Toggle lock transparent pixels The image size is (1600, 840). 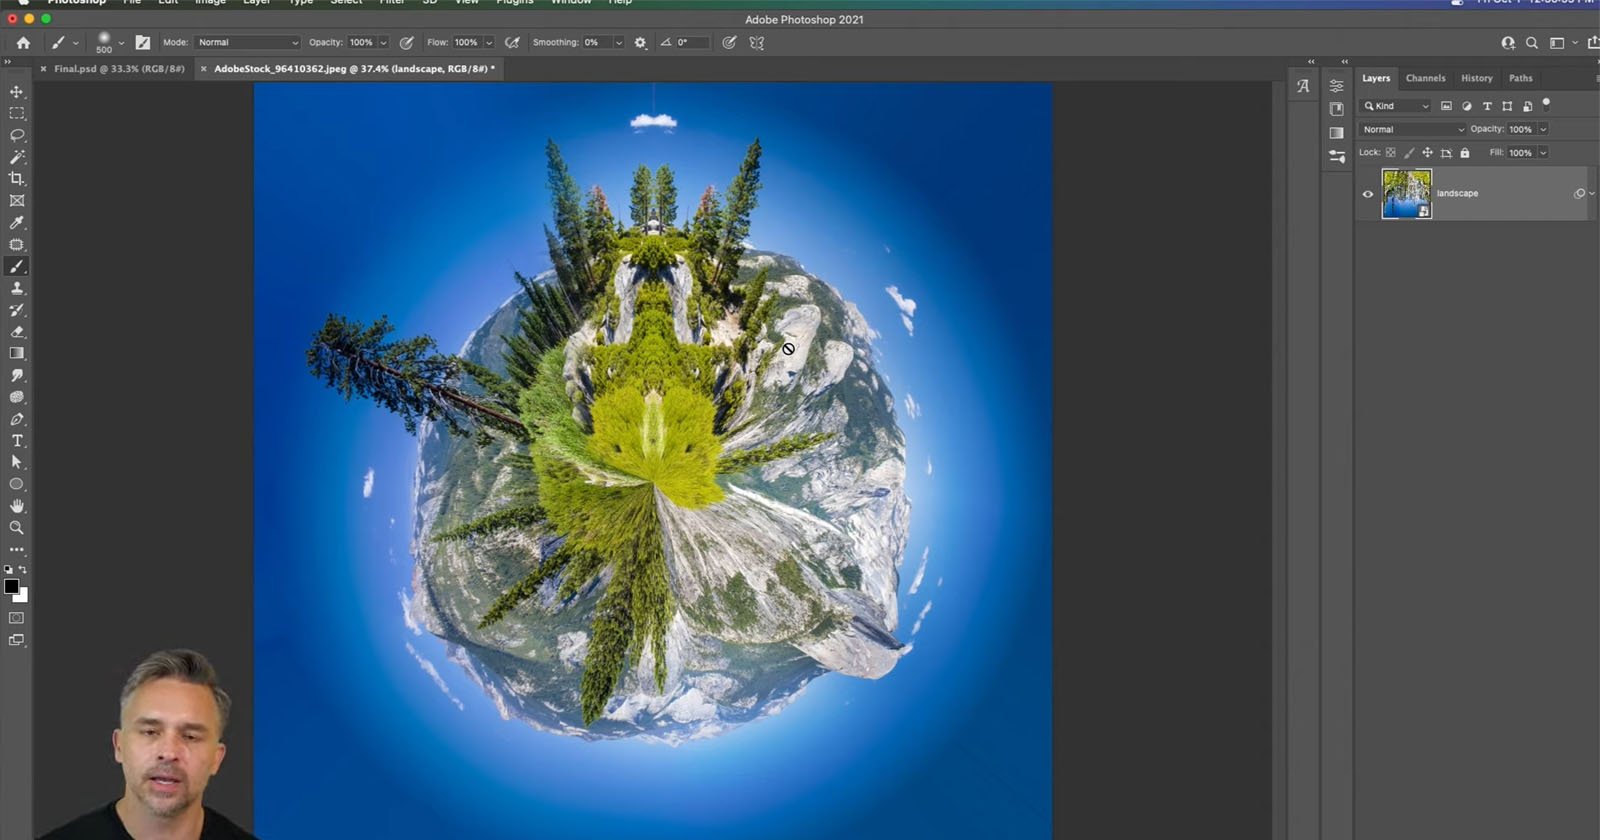click(1390, 153)
